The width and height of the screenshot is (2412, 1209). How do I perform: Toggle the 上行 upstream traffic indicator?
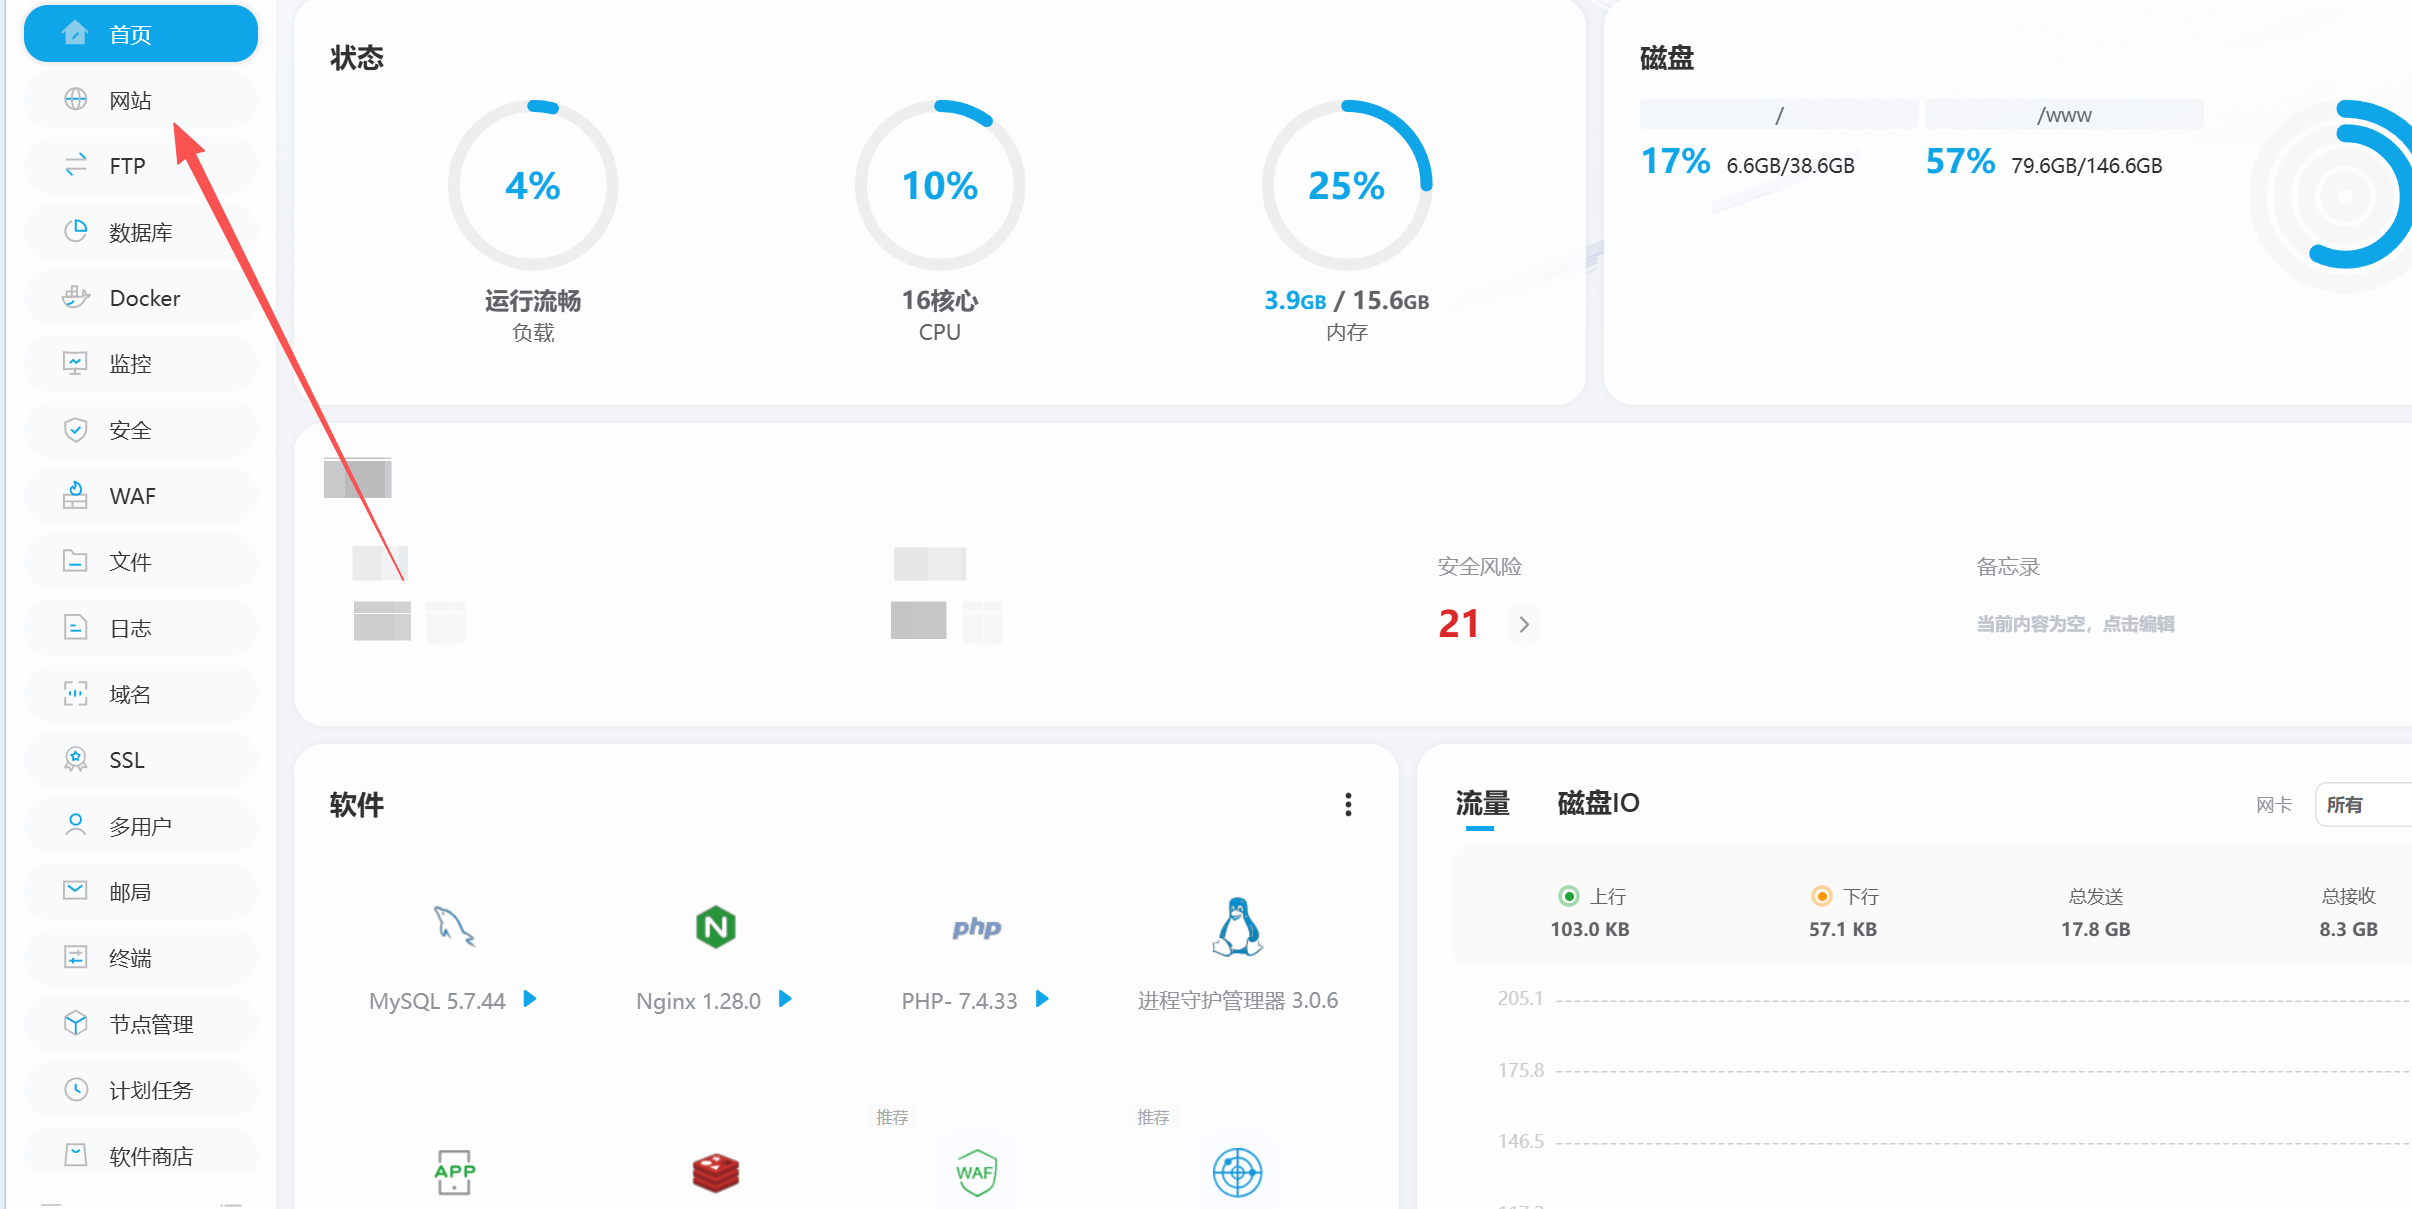1569,896
